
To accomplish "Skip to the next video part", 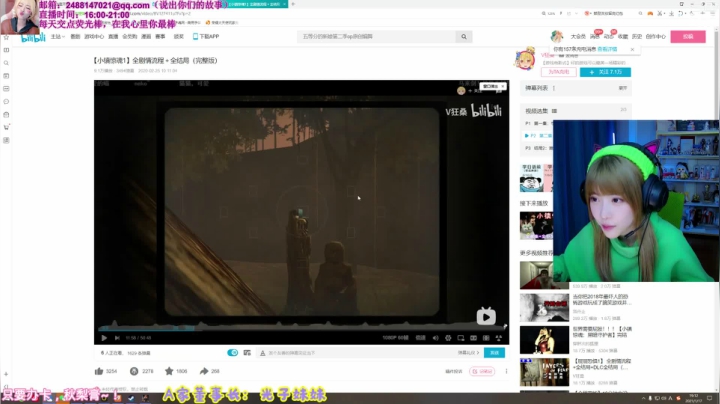I will click(x=117, y=338).
